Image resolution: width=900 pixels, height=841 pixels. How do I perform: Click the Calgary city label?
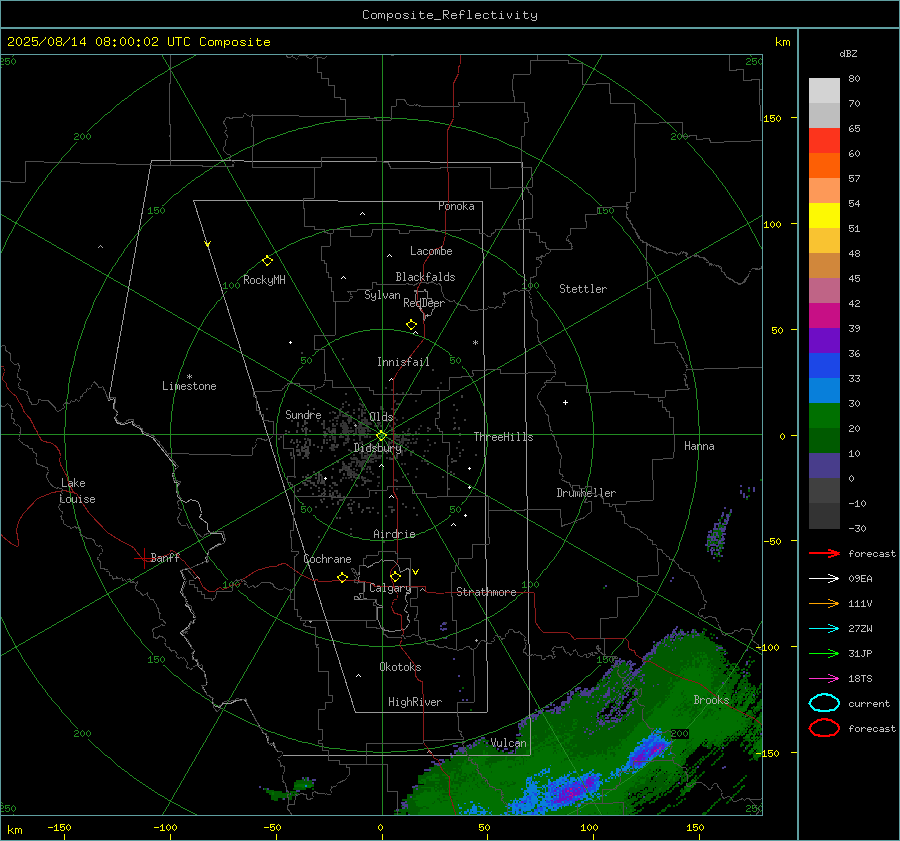point(390,588)
